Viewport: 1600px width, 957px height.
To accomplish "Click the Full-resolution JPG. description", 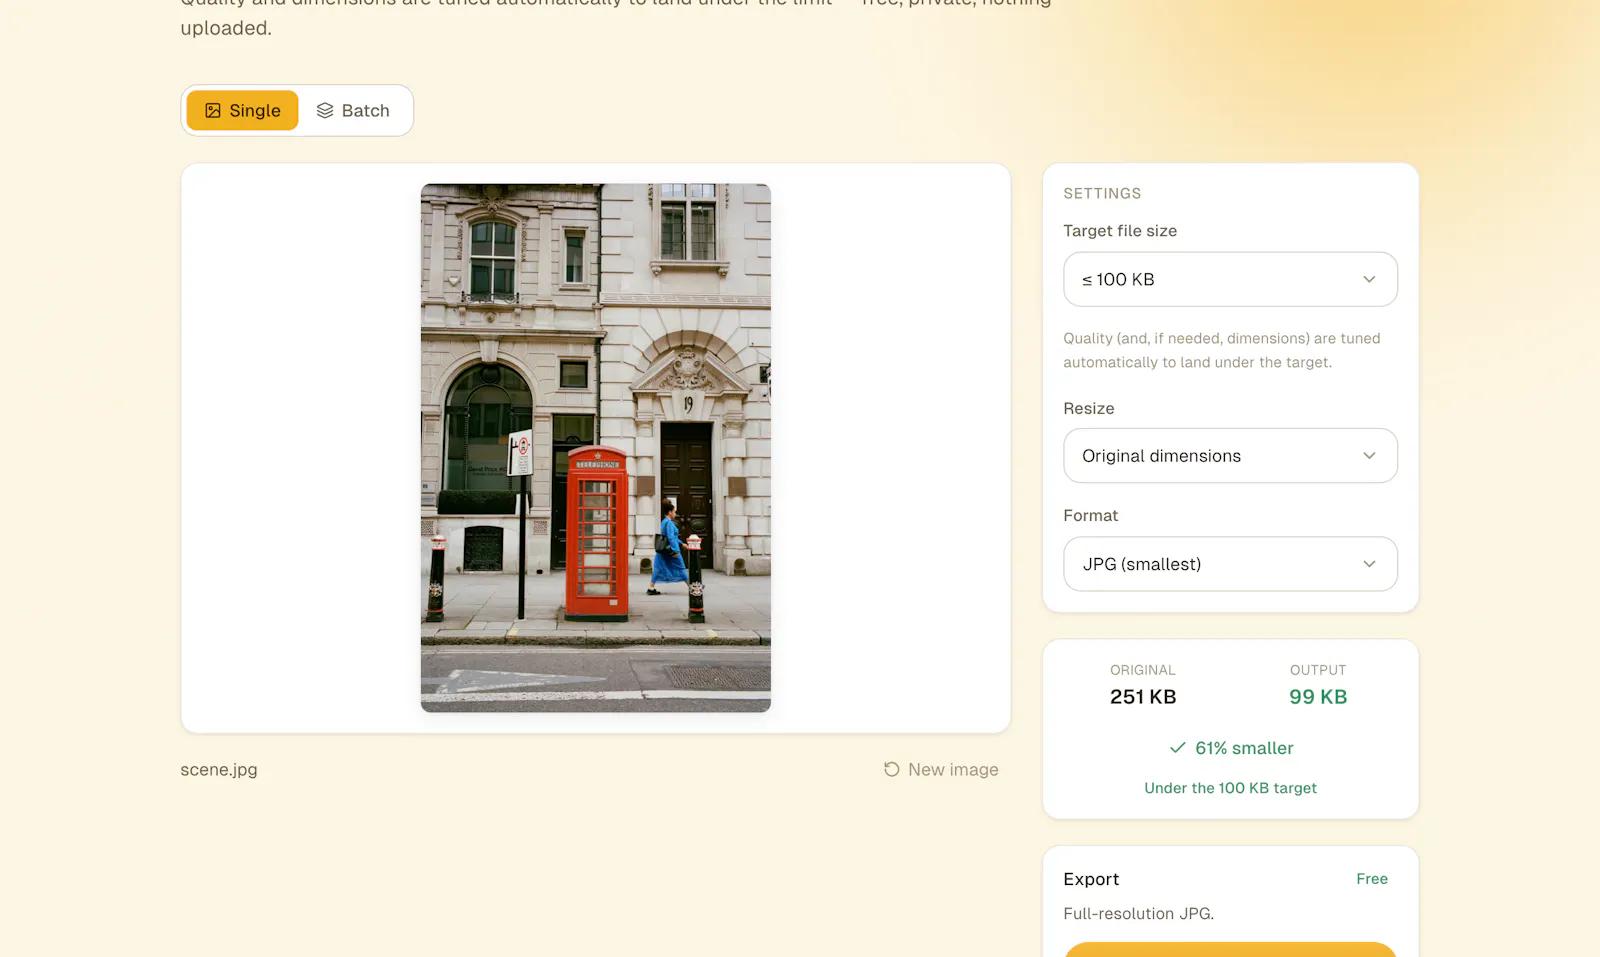I will pyautogui.click(x=1138, y=914).
